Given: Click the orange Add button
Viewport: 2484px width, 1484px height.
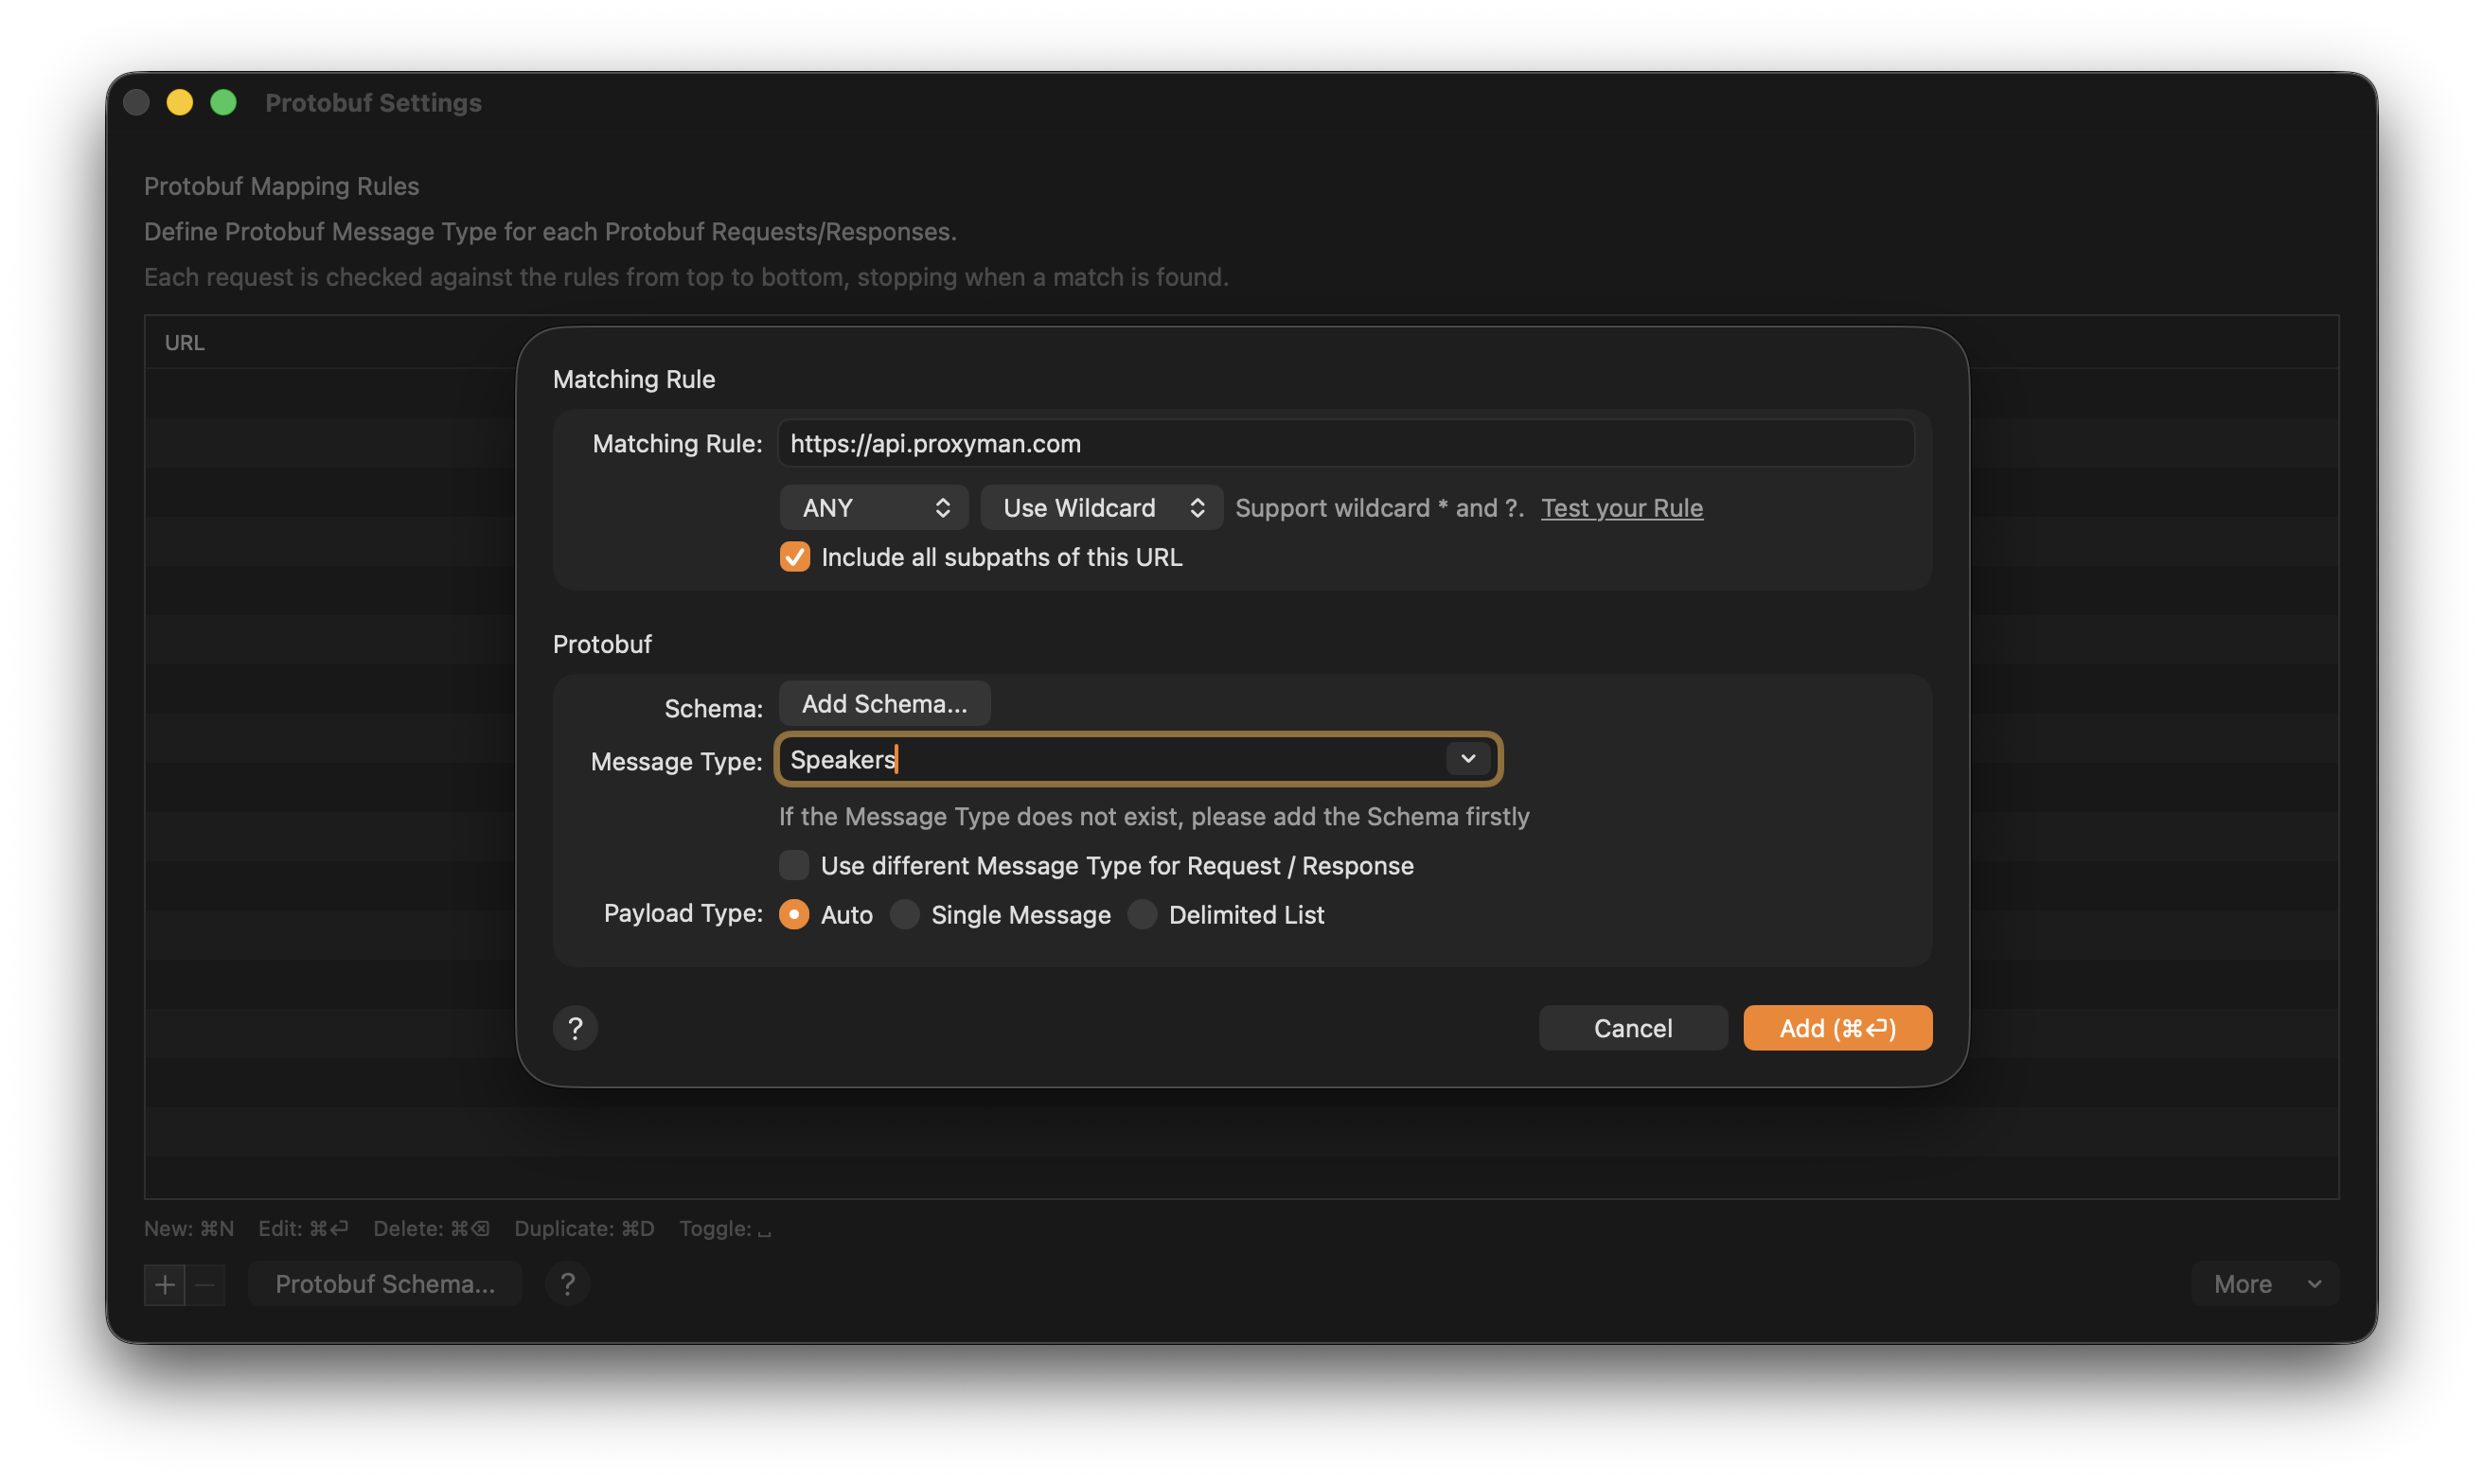Looking at the screenshot, I should (1838, 1028).
